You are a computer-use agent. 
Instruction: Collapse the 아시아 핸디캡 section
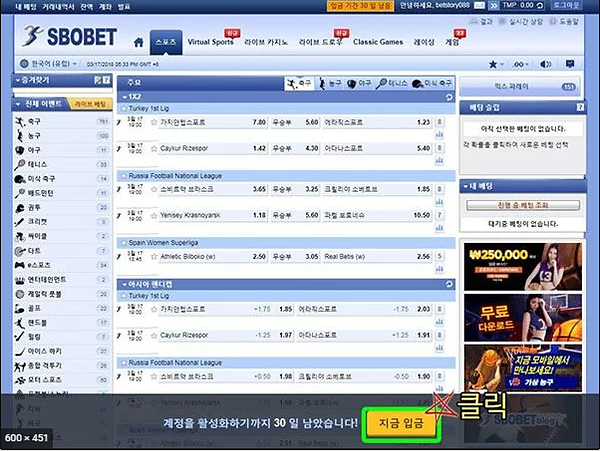pyautogui.click(x=124, y=284)
